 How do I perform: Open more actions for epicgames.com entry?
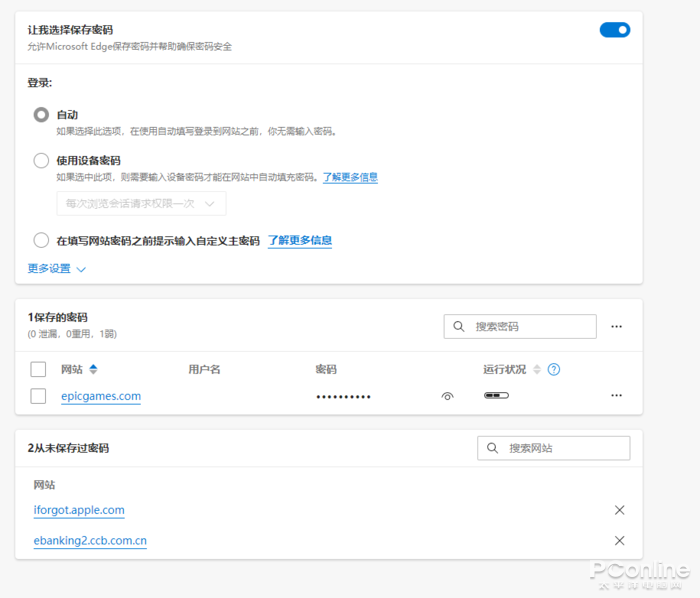(x=616, y=396)
